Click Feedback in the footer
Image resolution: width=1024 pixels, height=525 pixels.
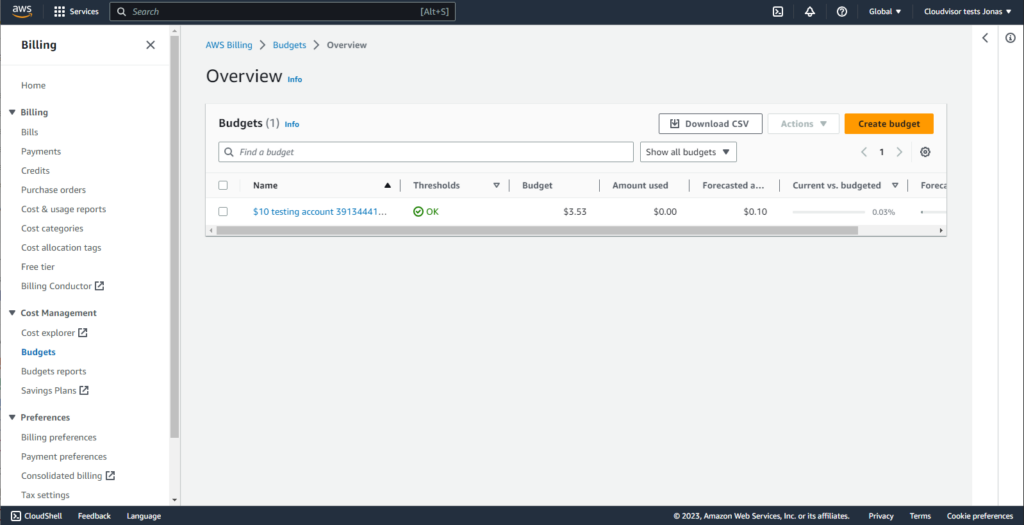[94, 516]
